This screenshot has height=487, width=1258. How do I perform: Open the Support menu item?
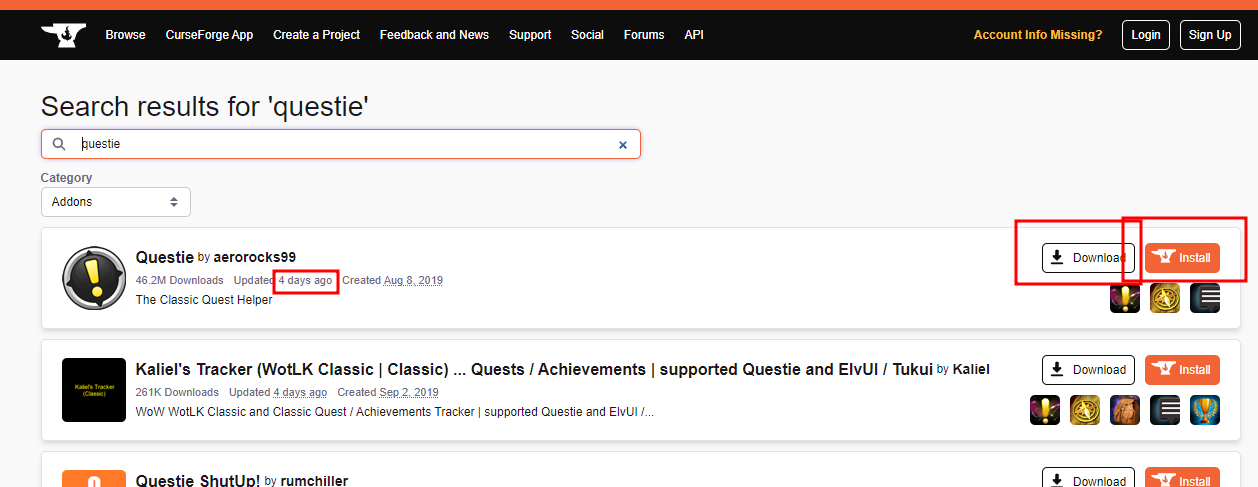[x=530, y=35]
